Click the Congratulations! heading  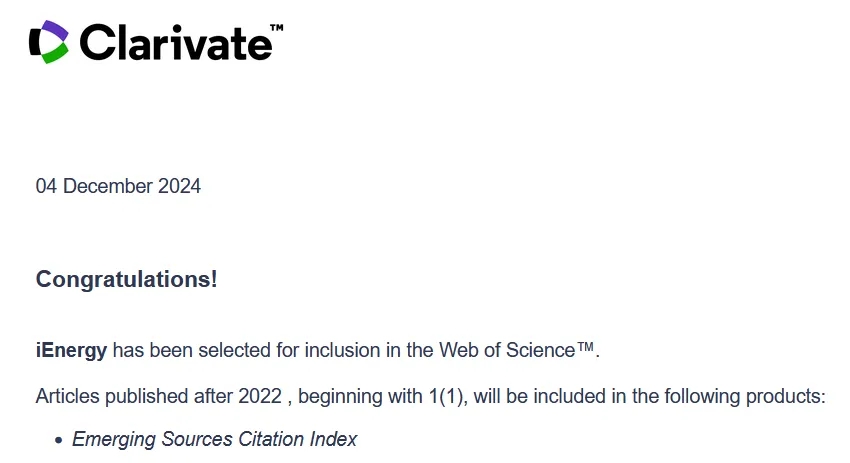(x=126, y=280)
